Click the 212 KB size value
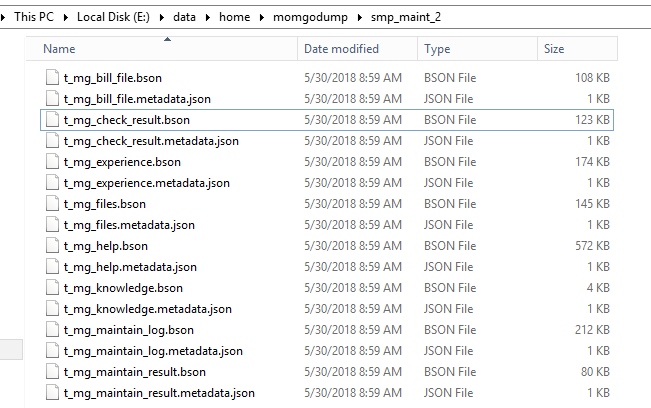 [592, 330]
